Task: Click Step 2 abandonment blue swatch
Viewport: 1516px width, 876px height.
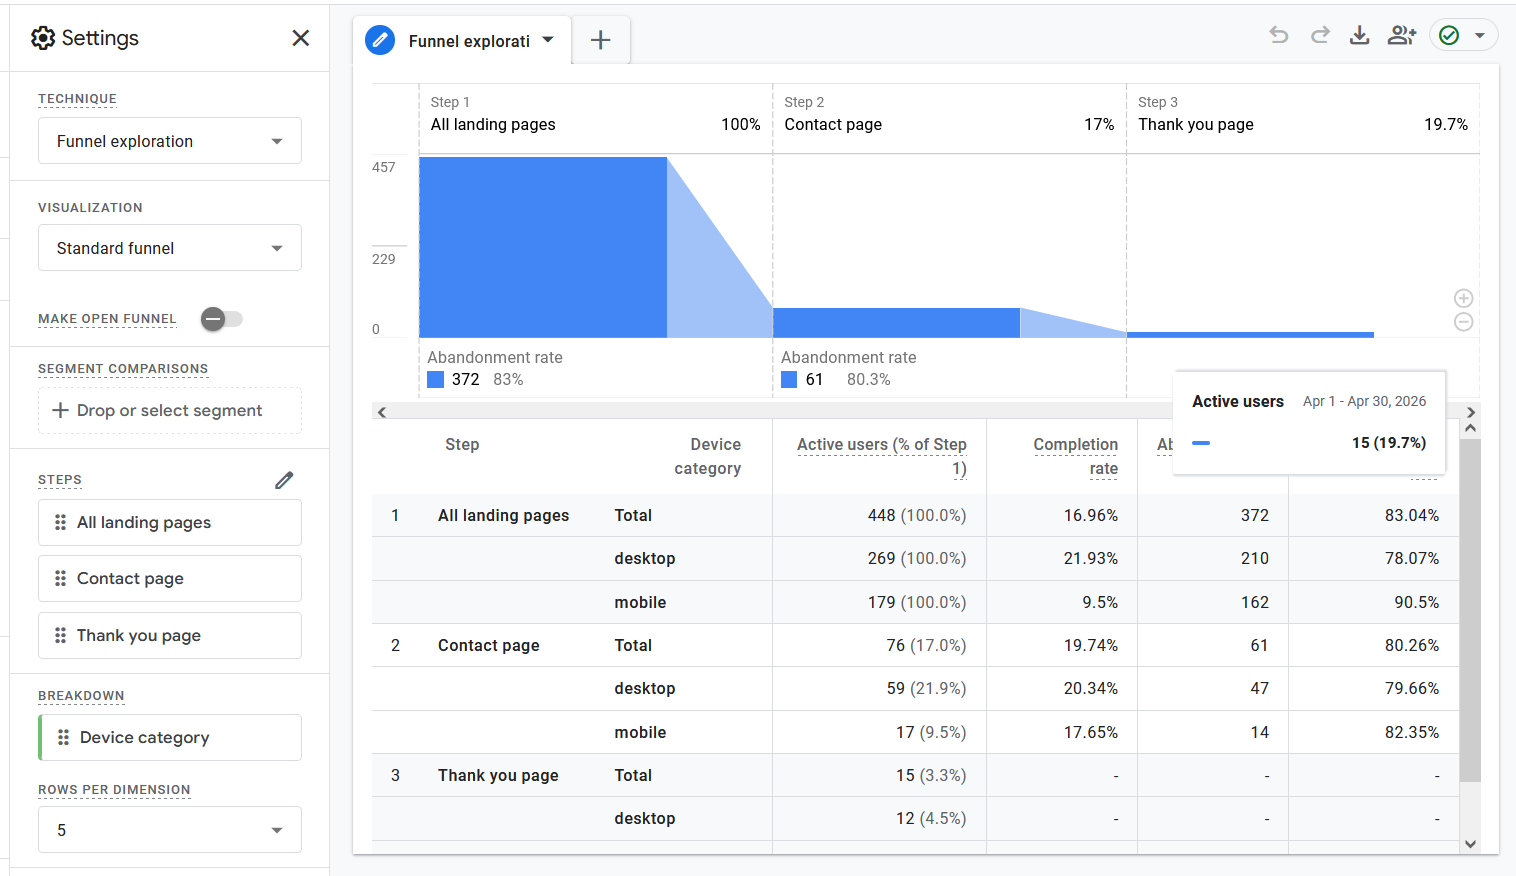Action: tap(789, 379)
